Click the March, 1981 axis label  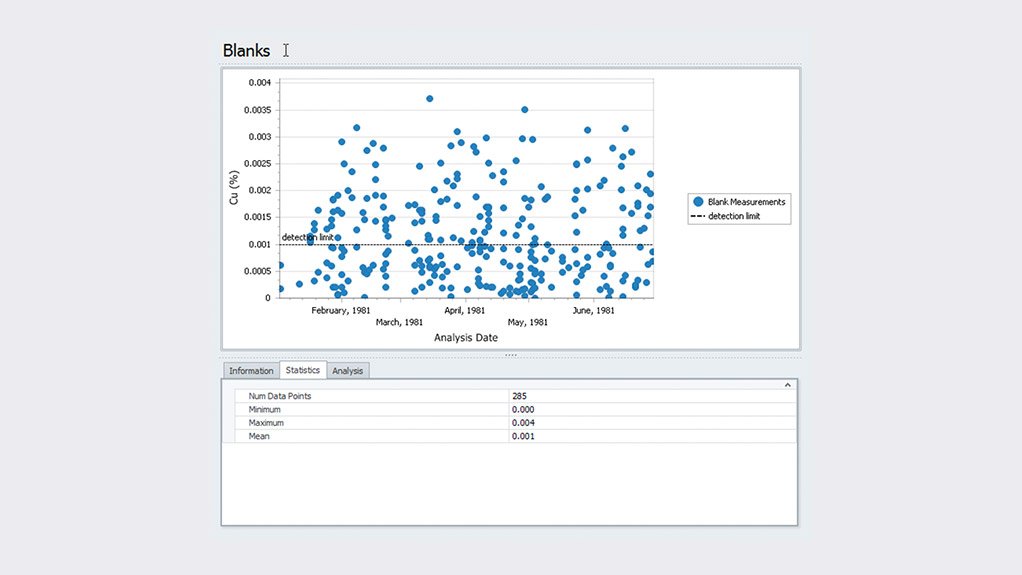tap(399, 322)
